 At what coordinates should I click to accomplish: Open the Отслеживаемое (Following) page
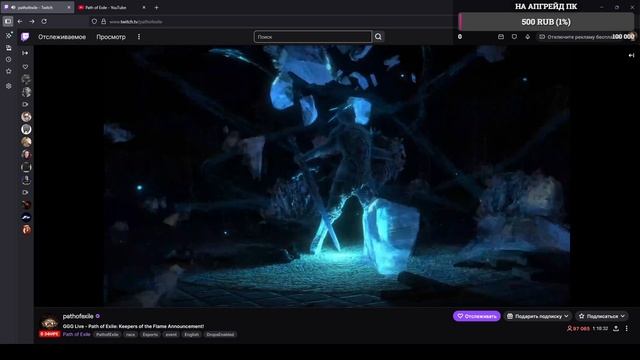pos(62,37)
